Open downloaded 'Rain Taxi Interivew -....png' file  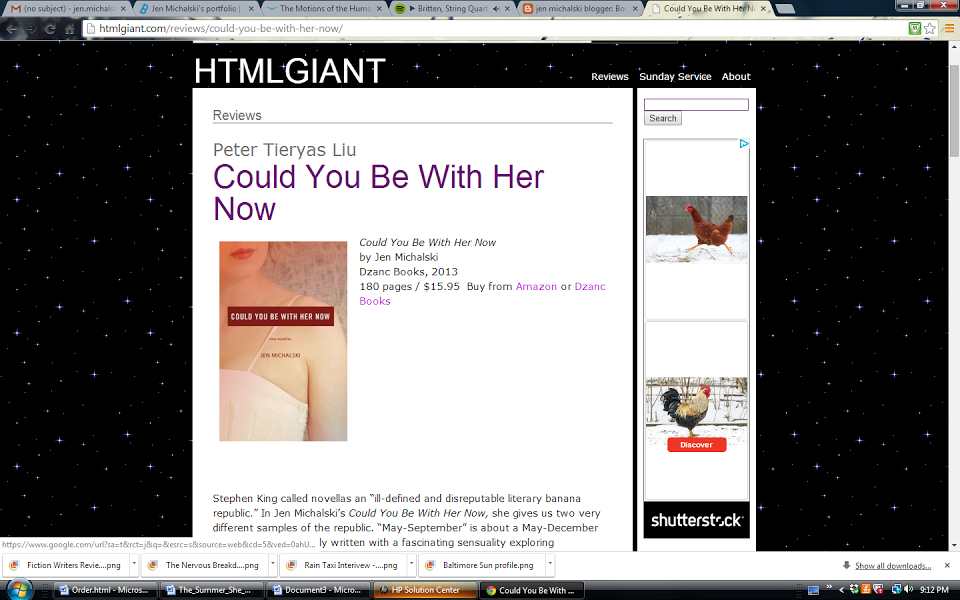pyautogui.click(x=343, y=565)
